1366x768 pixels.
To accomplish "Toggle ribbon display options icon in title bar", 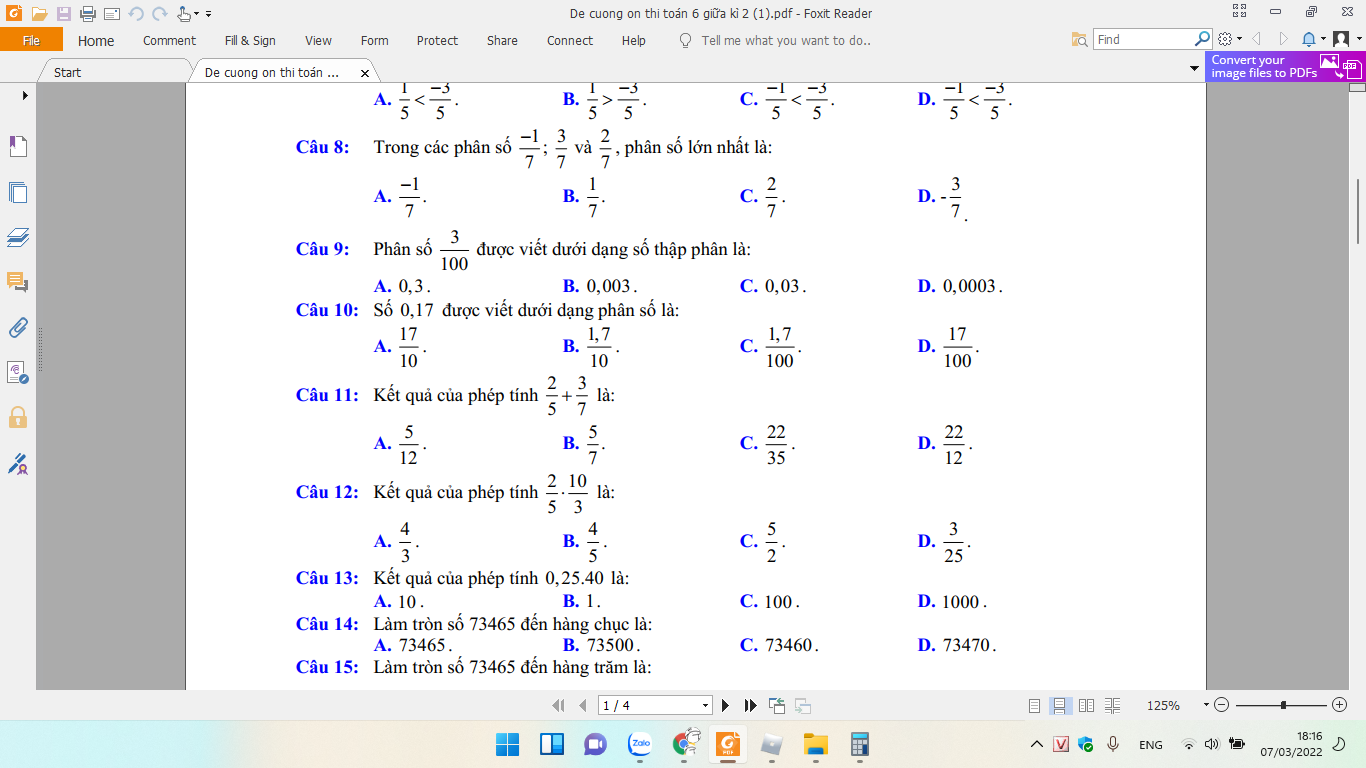I will coord(1240,12).
